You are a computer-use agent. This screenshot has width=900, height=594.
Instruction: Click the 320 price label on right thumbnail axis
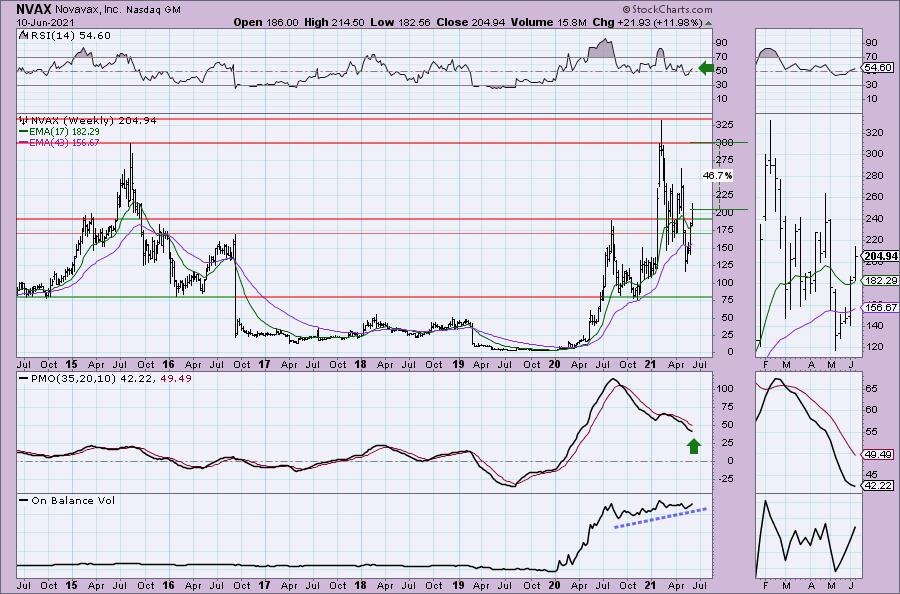875,133
